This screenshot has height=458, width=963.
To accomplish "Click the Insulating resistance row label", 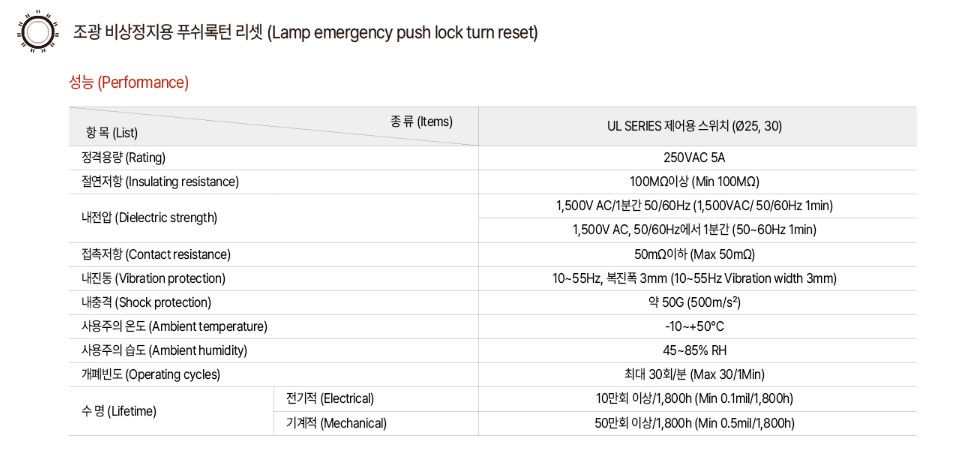I will (160, 182).
